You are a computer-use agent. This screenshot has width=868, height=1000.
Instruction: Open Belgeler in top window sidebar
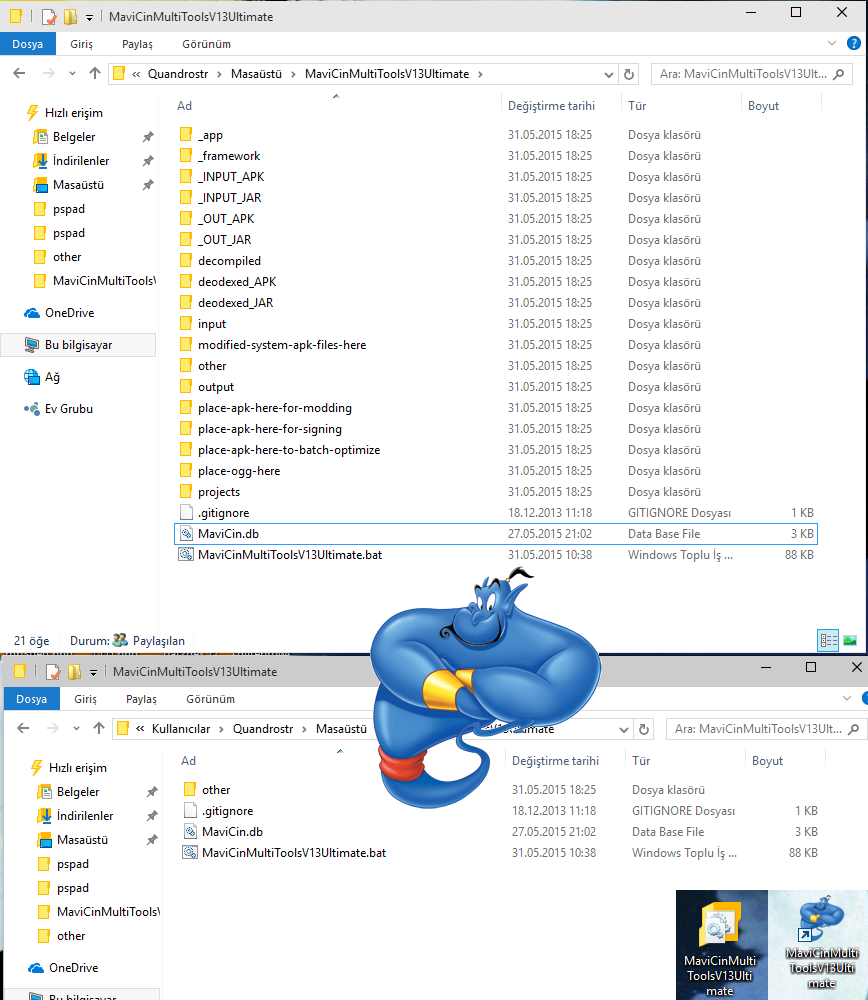click(x=73, y=137)
